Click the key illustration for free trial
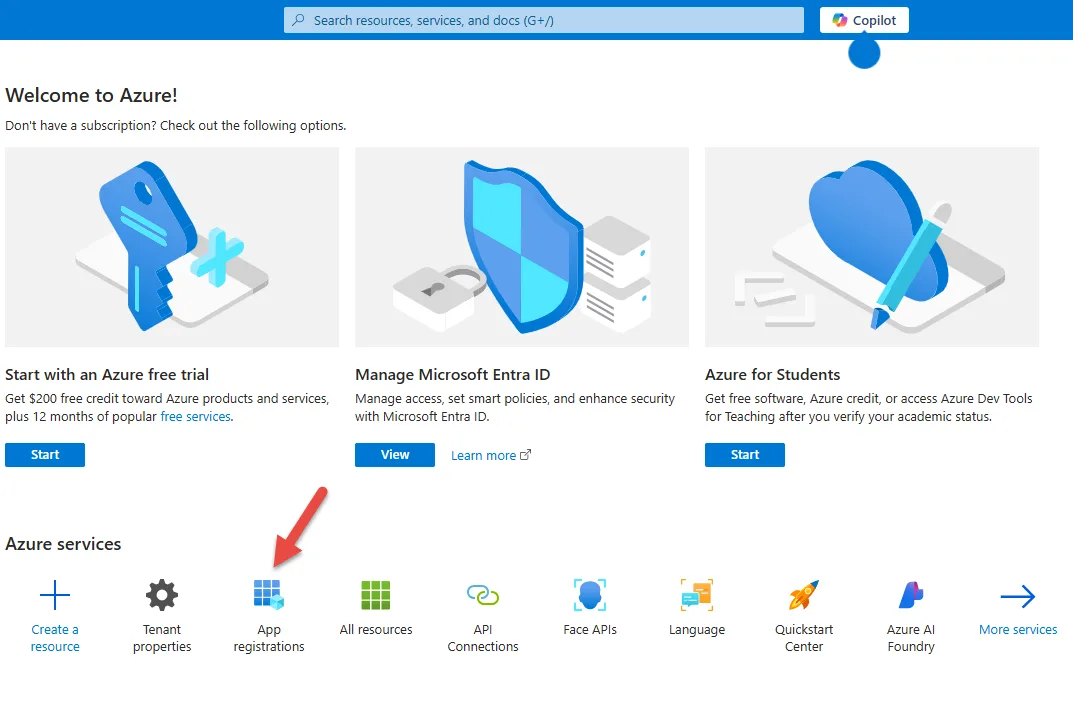Screen dimensions: 1073x702 pos(172,247)
